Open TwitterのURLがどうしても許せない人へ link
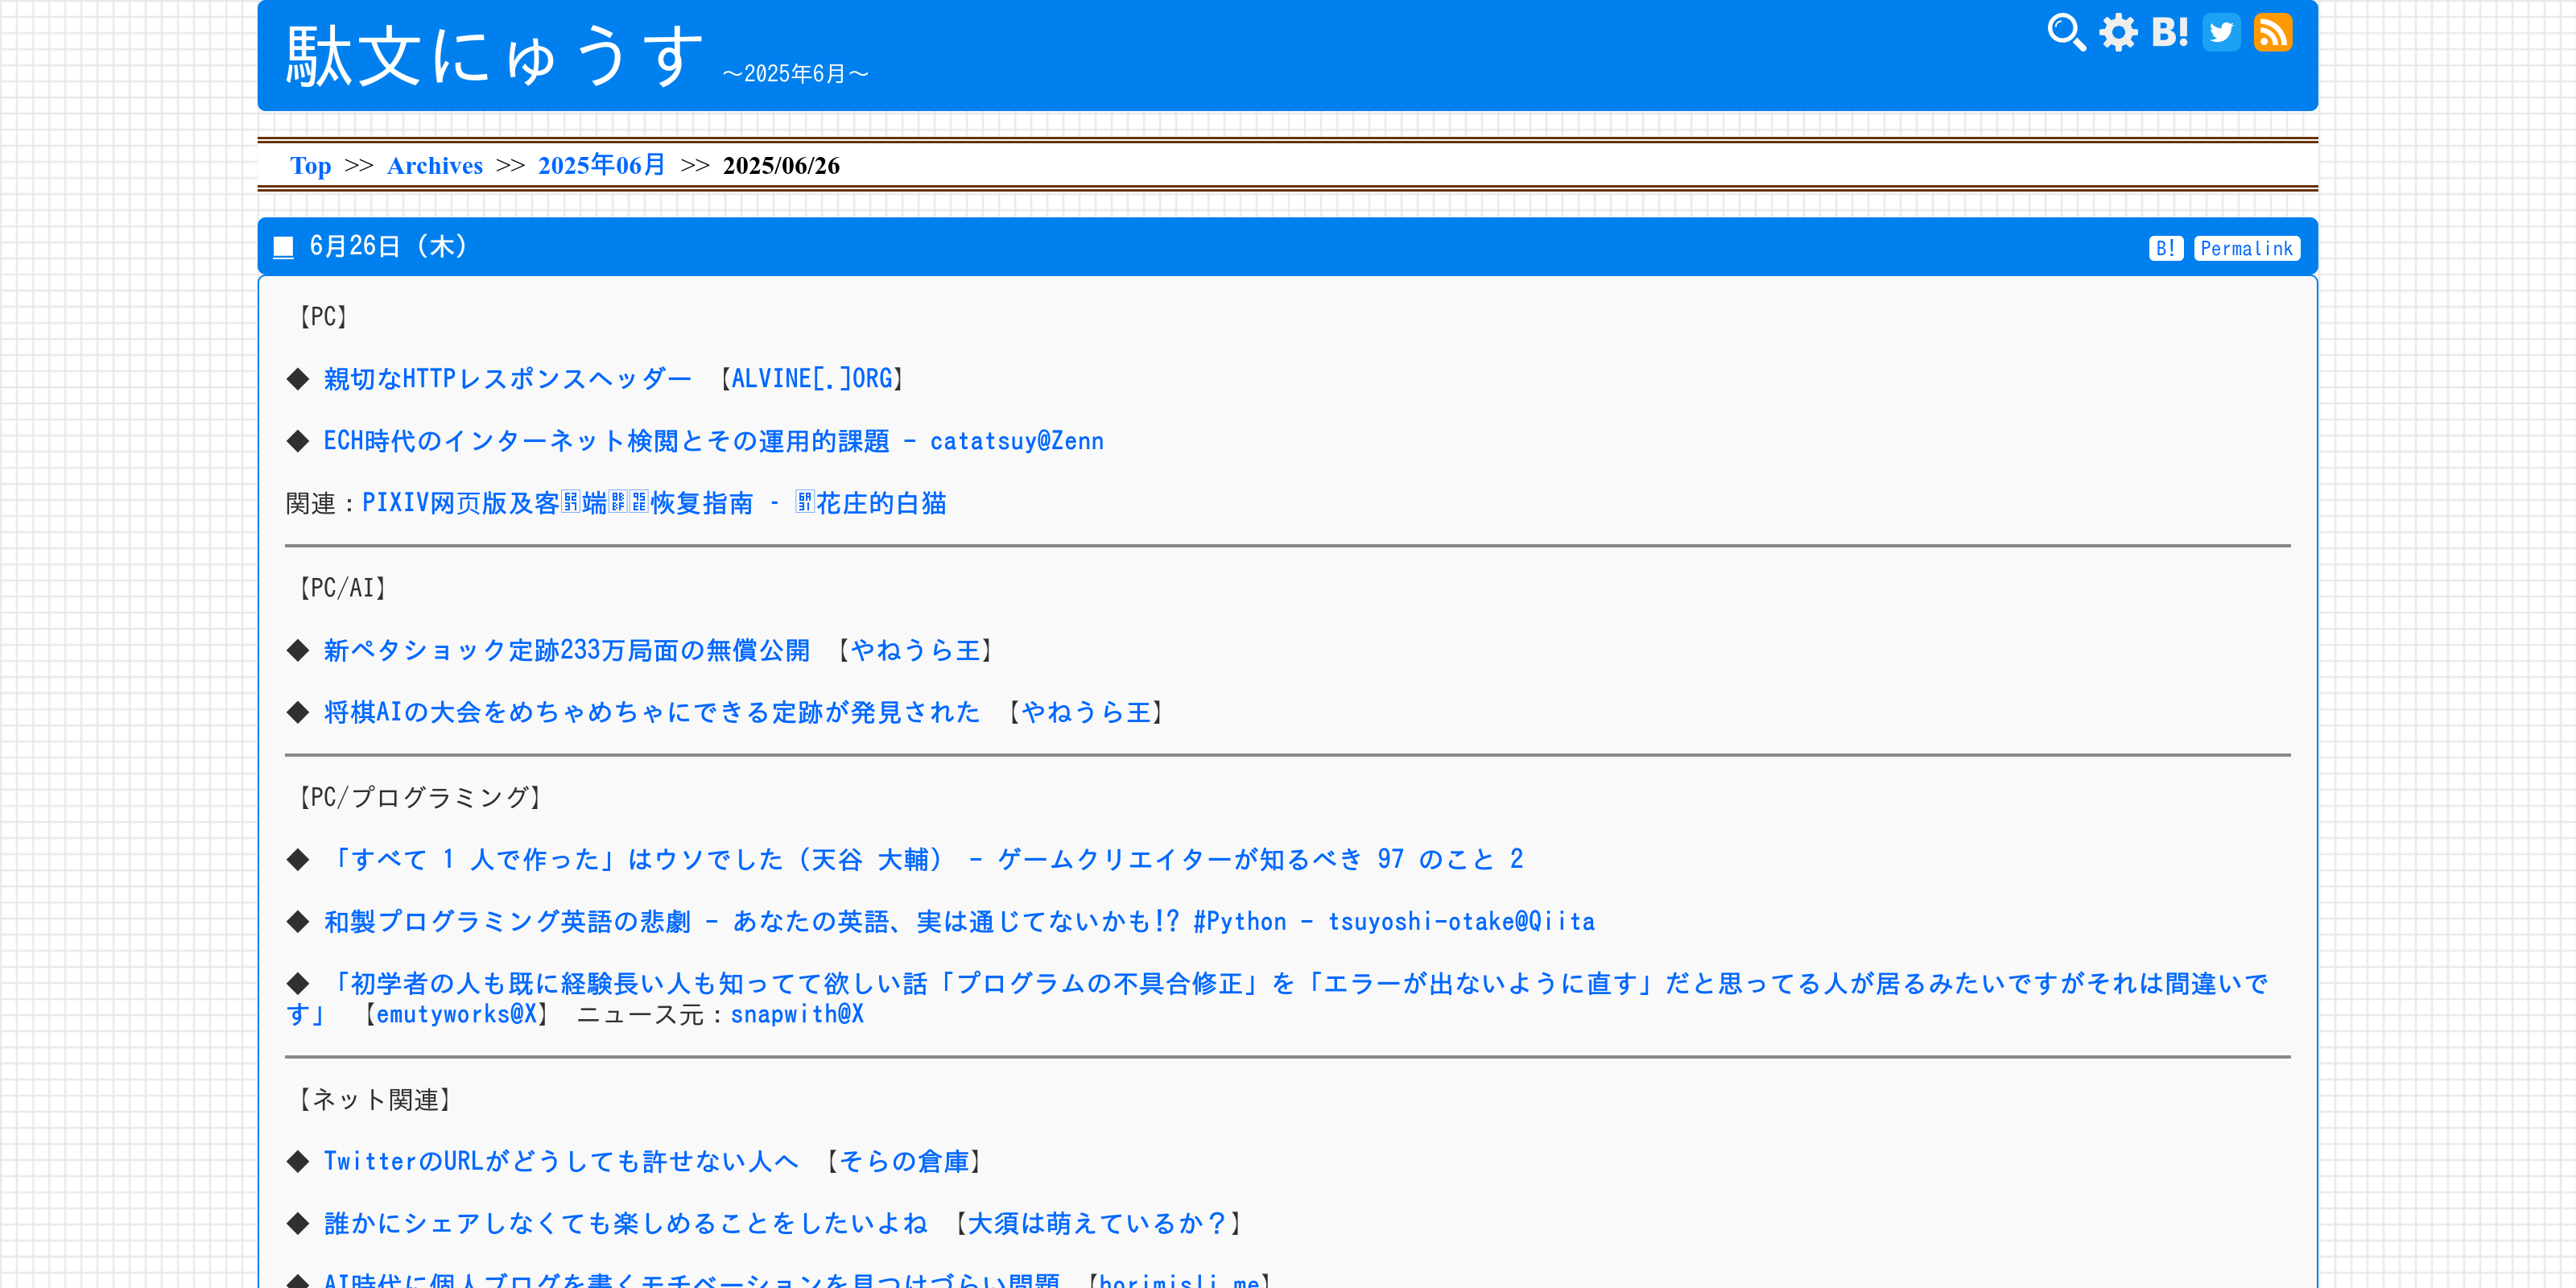The width and height of the screenshot is (2576, 1288). pos(560,1161)
